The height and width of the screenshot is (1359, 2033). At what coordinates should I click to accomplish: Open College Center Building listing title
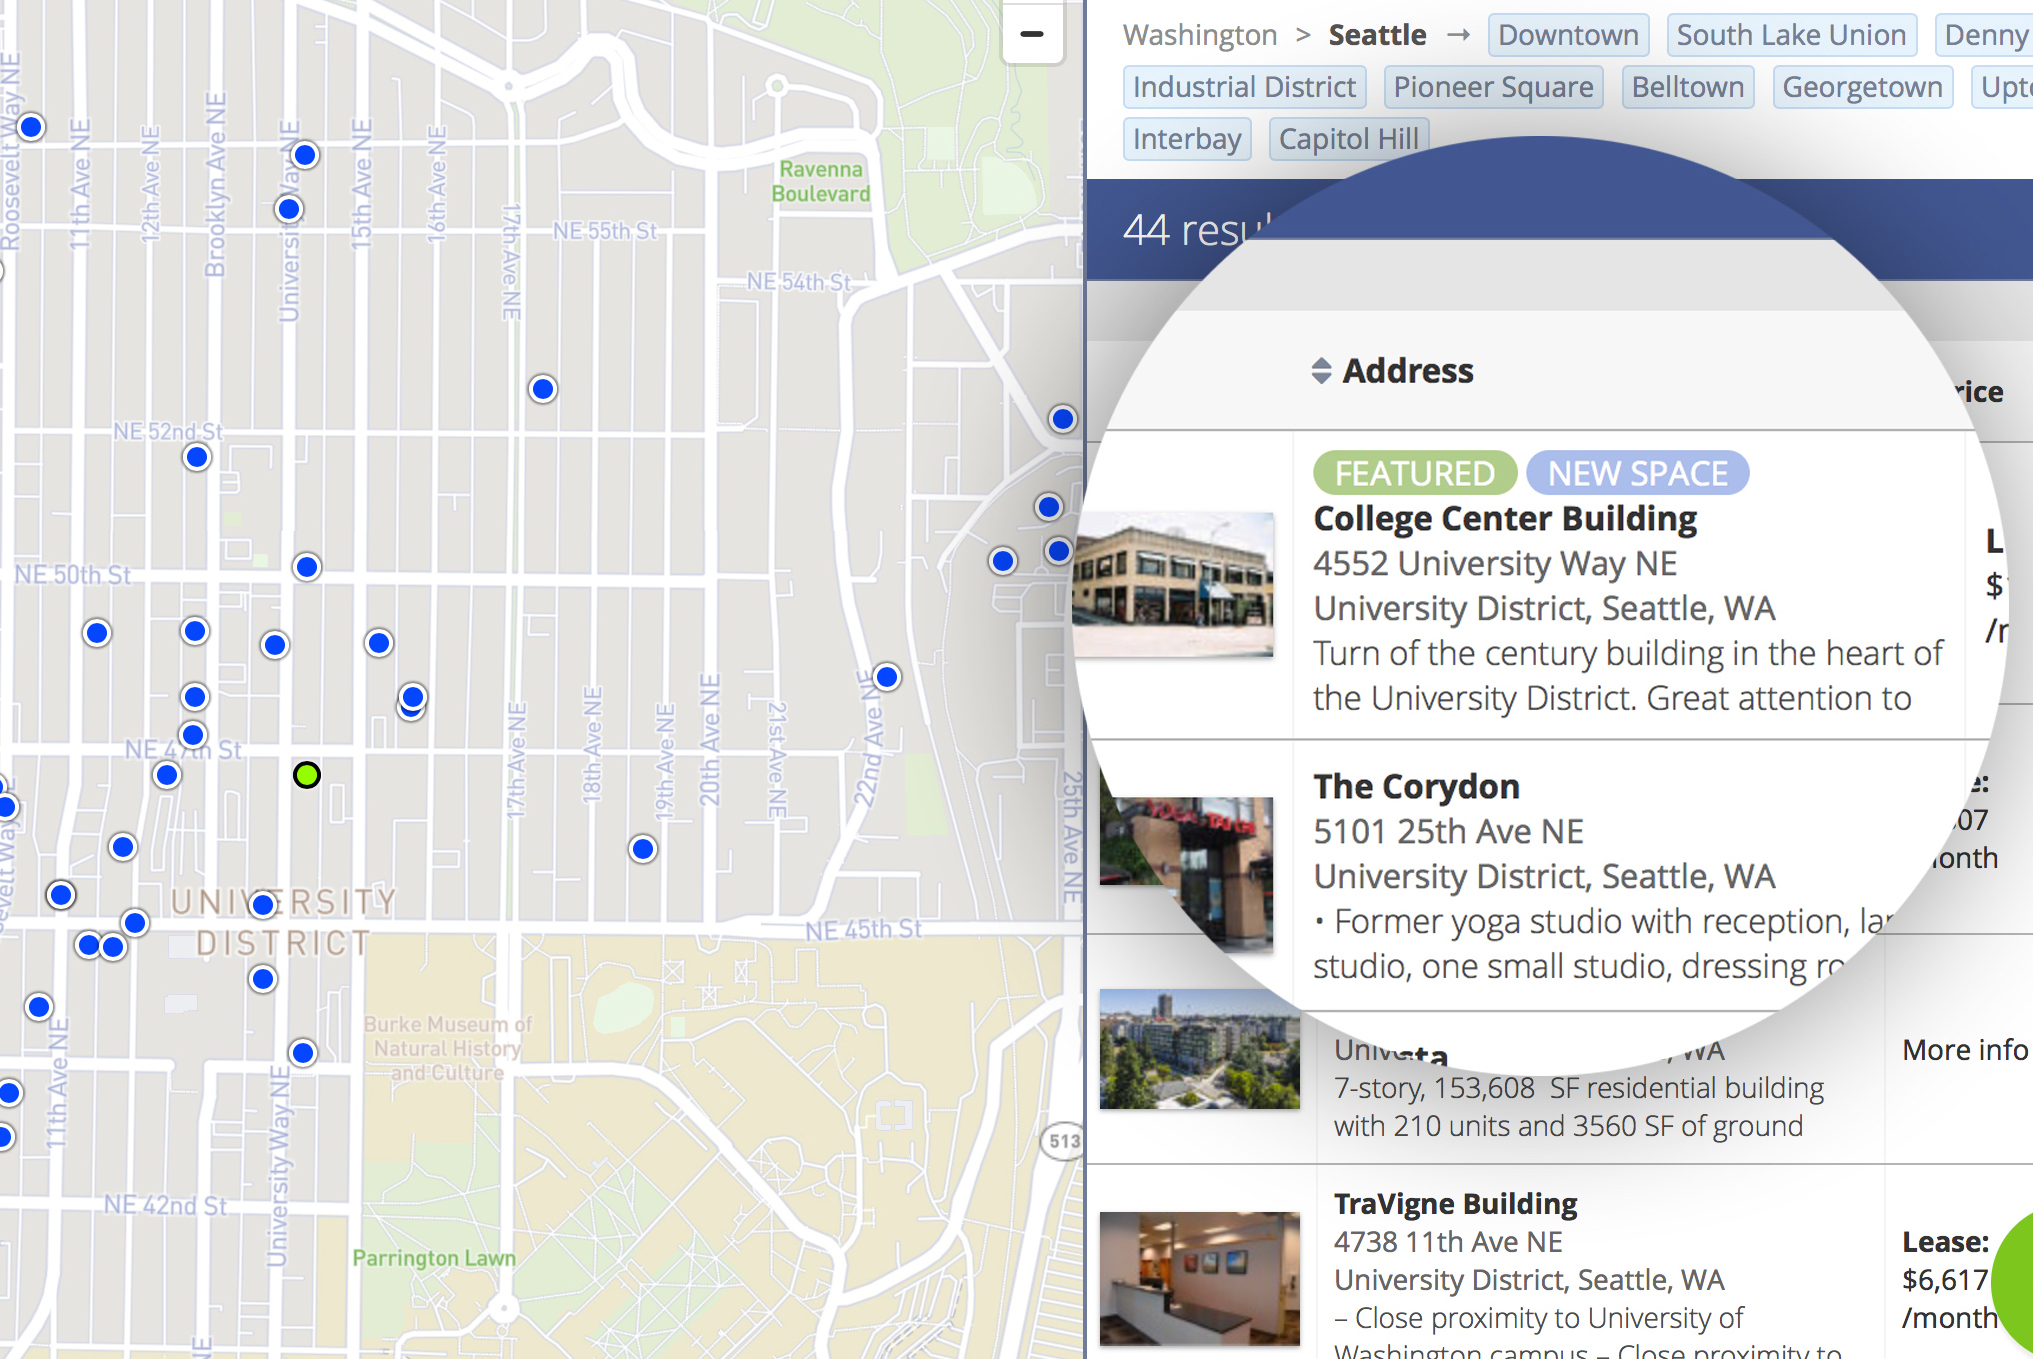pos(1504,519)
